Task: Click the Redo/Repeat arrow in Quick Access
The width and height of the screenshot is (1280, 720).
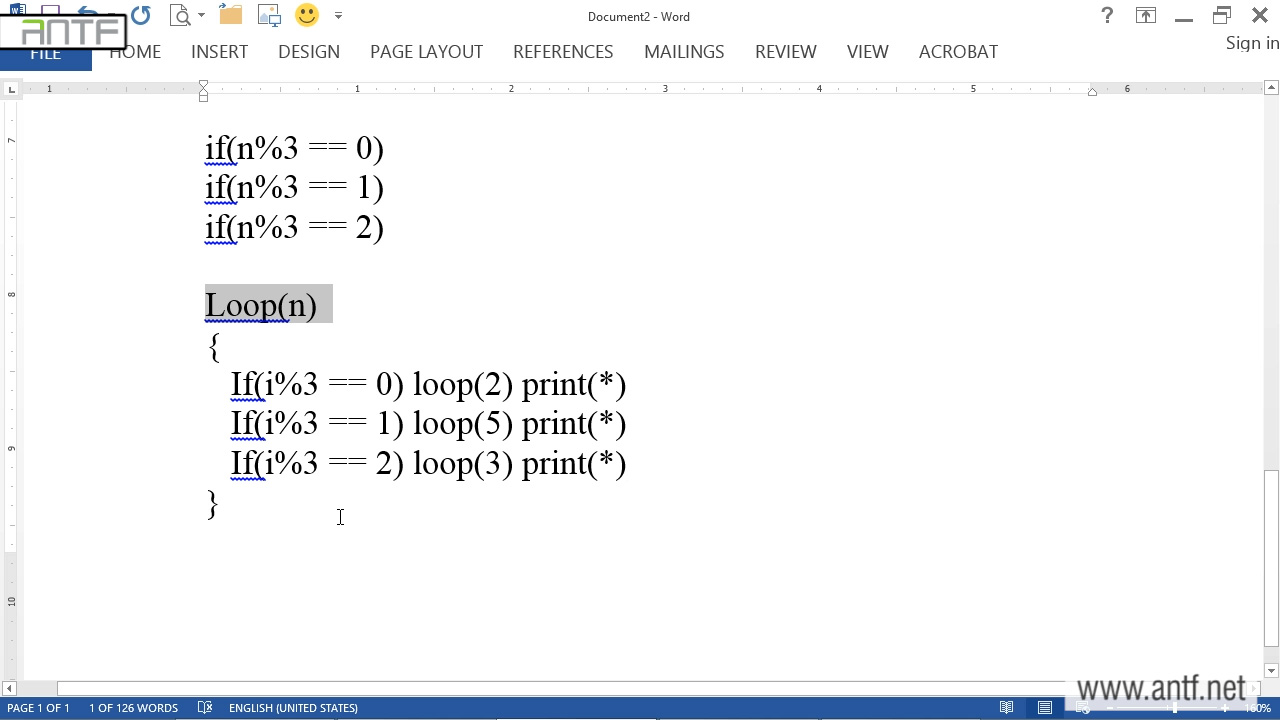Action: tap(141, 15)
